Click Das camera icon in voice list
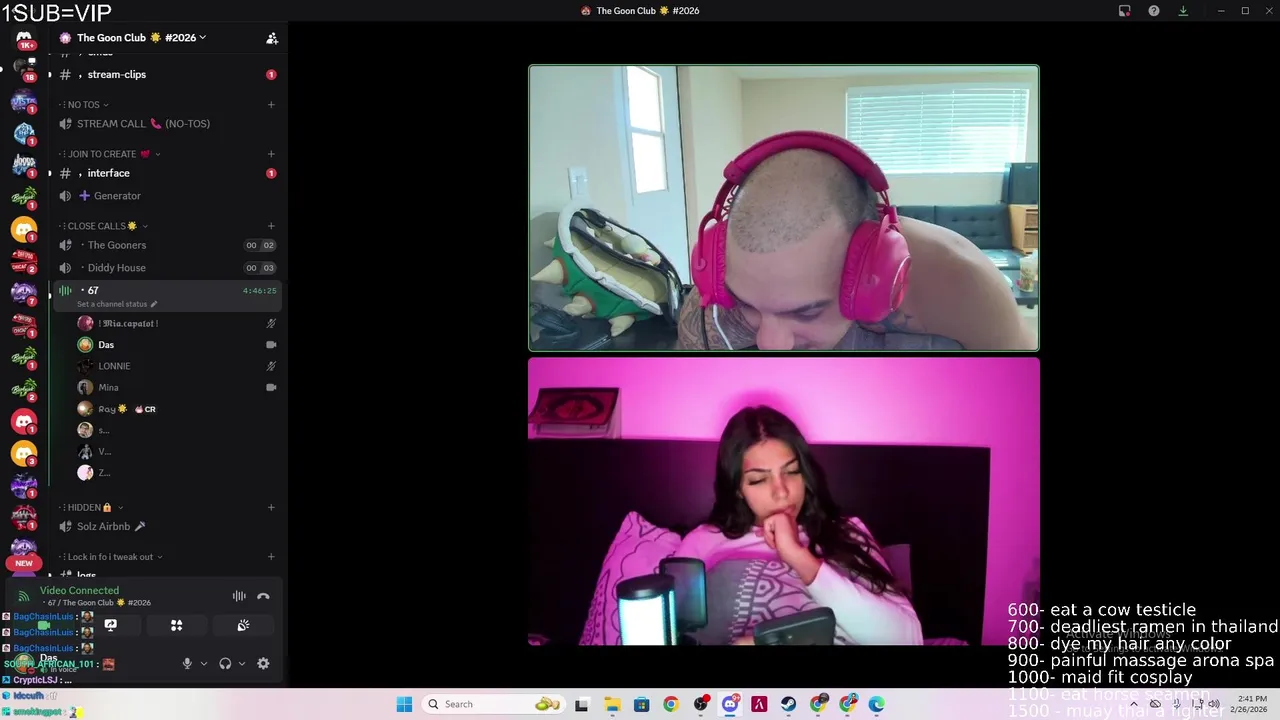This screenshot has width=1280, height=720. click(x=271, y=345)
